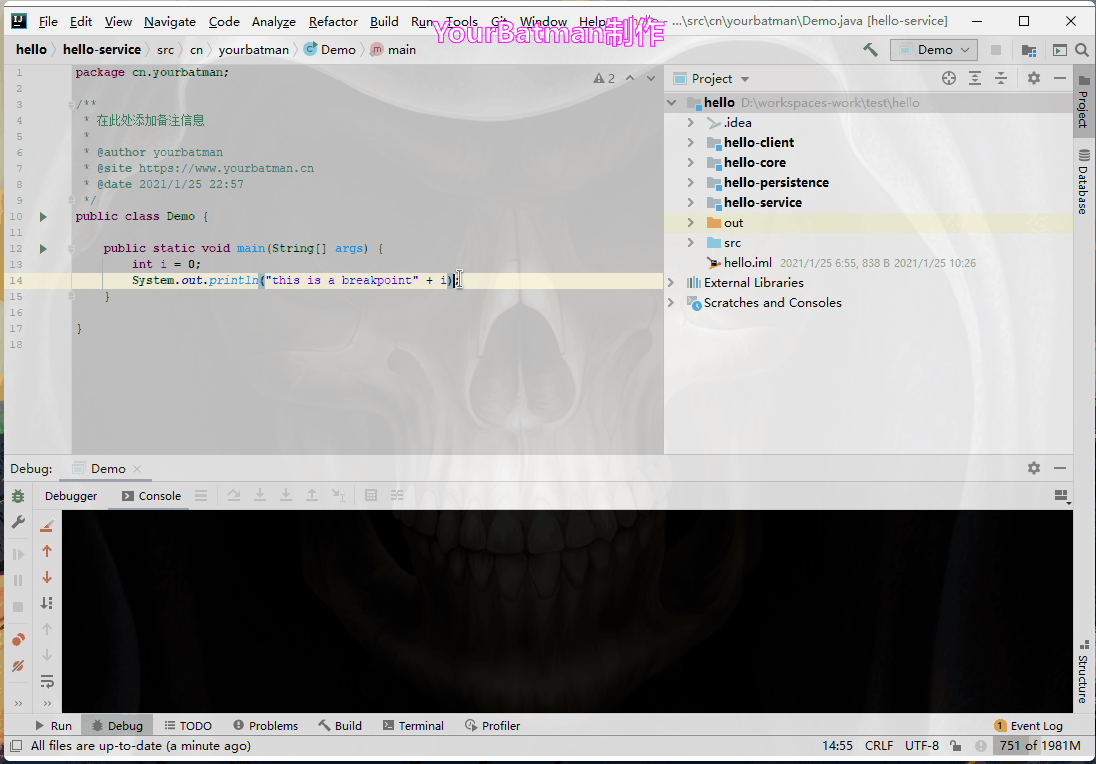This screenshot has width=1096, height=764.
Task: Go to next highlighted problem arrow
Action: tap(651, 78)
